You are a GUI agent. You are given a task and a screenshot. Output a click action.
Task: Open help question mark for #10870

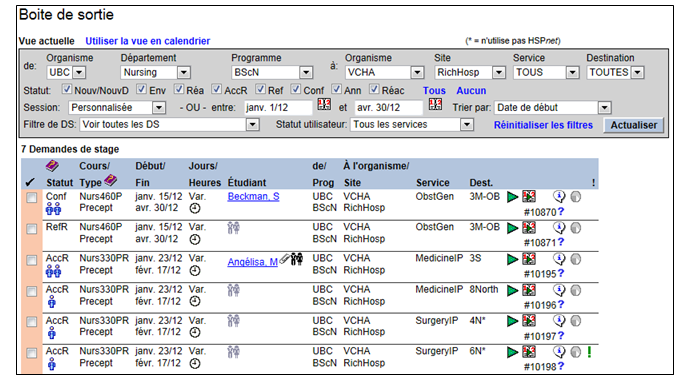pyautogui.click(x=561, y=212)
